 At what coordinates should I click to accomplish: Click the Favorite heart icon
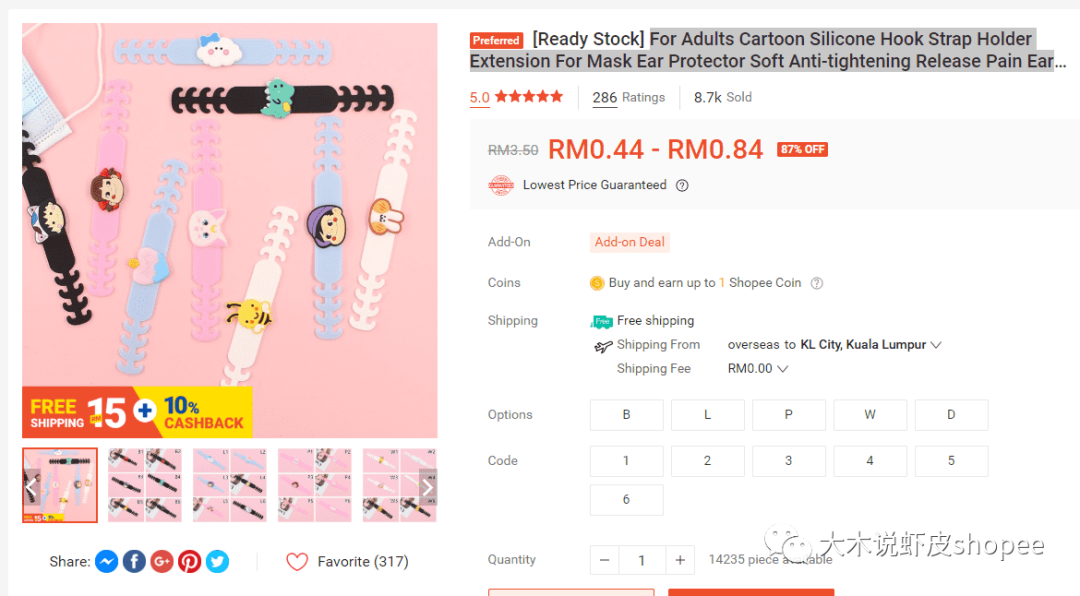tap(297, 562)
